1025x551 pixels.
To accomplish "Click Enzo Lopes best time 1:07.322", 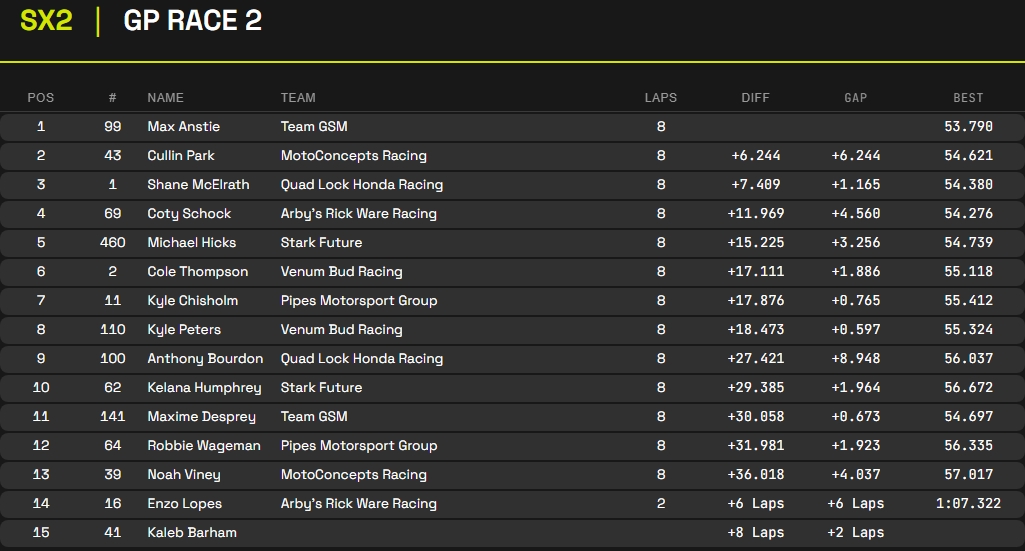I will tap(968, 504).
